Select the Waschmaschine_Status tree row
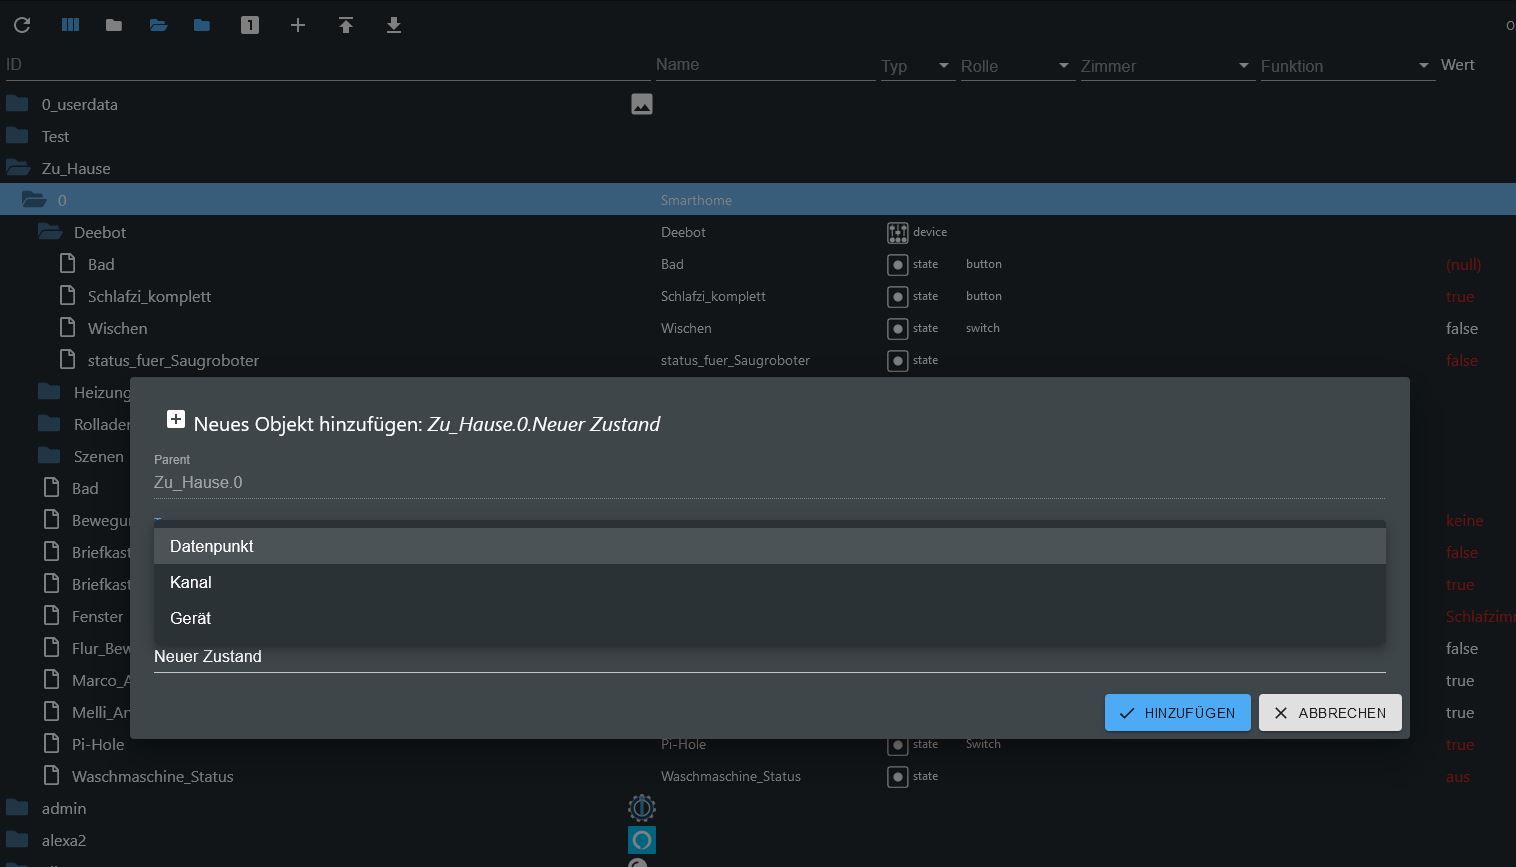Screen dimensions: 1516x867 (x=758, y=776)
